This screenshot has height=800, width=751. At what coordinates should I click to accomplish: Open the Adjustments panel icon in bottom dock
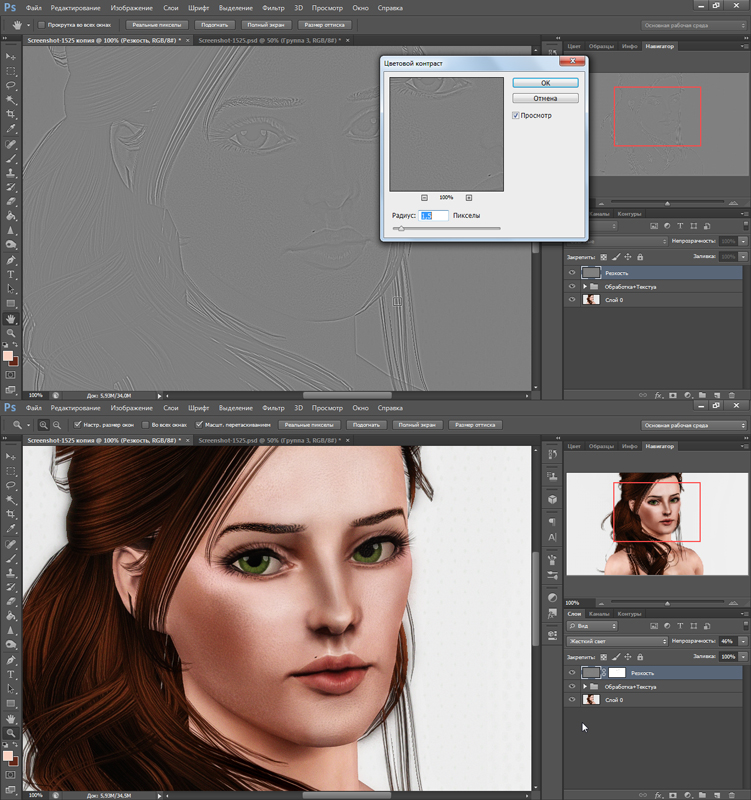[x=553, y=597]
